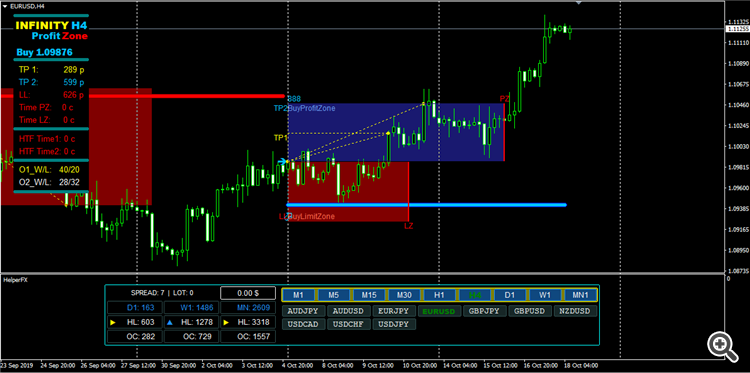Screen dimensions: 750x373
Task: Click the yellow arrow beside HL: 603
Action: pyautogui.click(x=113, y=323)
